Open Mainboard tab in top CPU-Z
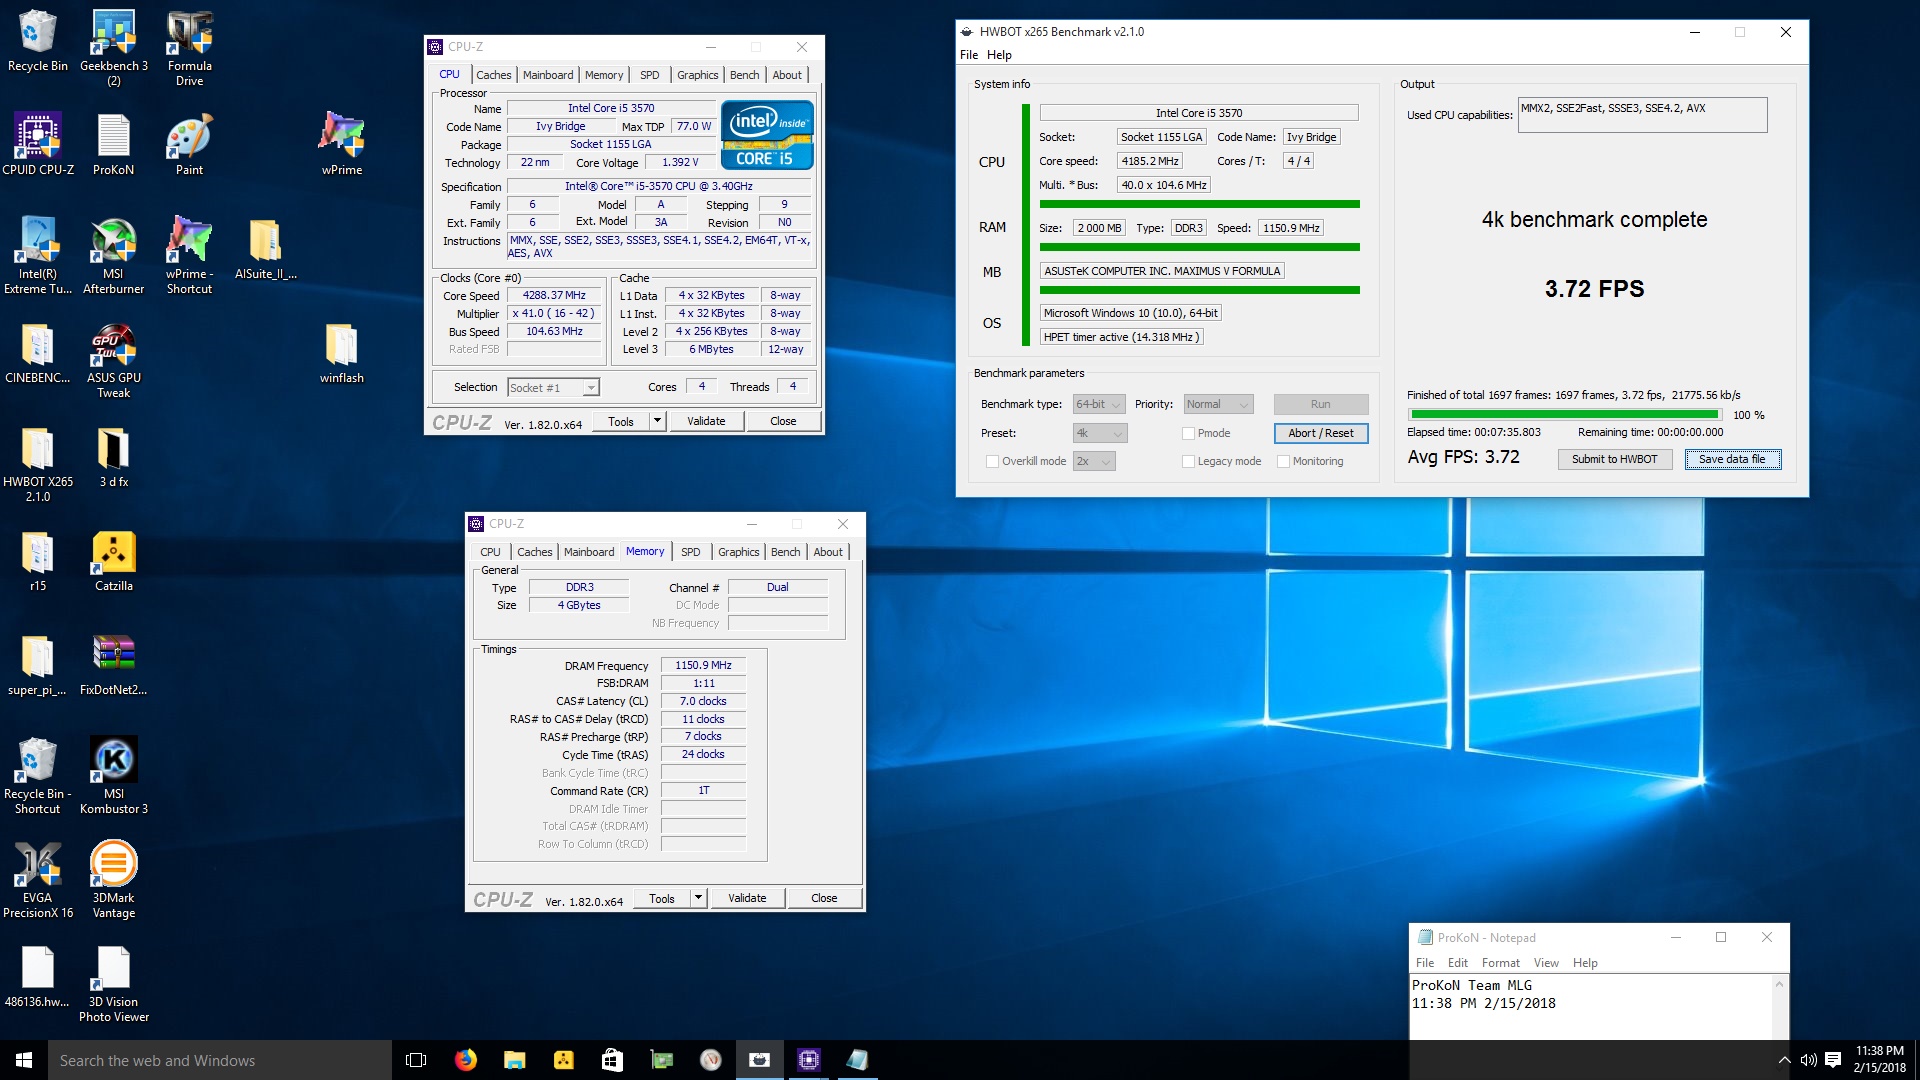The height and width of the screenshot is (1080, 1920). 548,75
